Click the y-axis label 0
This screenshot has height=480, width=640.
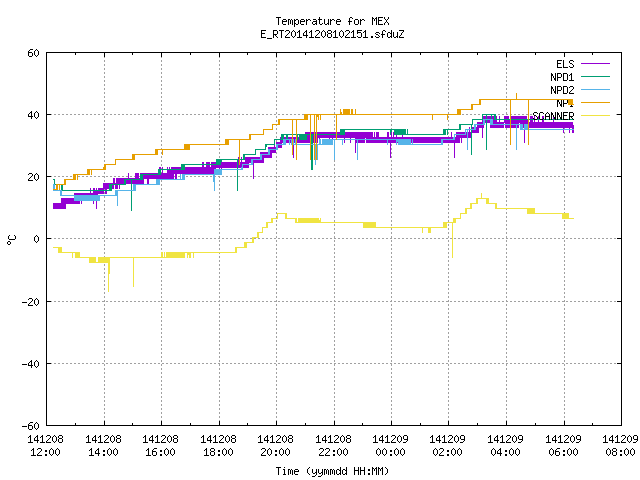(37, 239)
